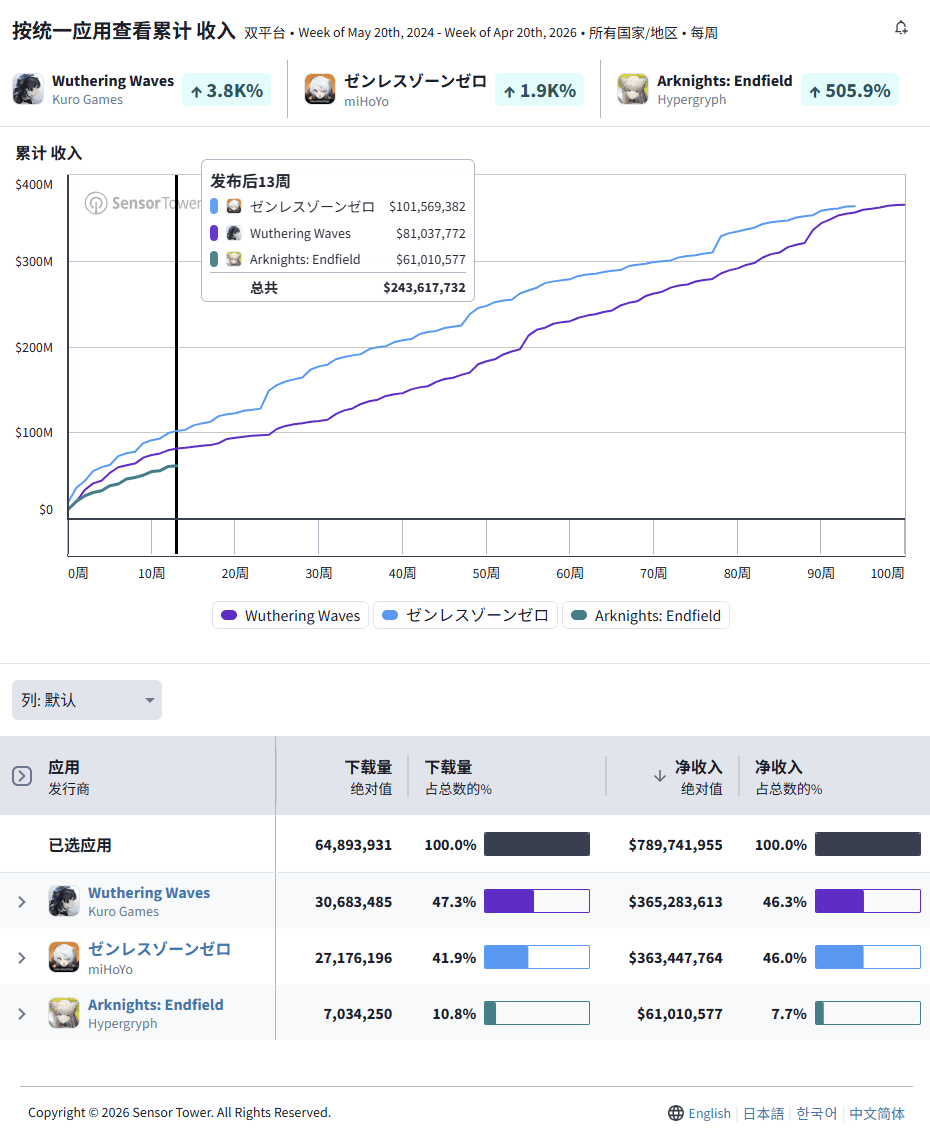Expand the app column panel arrow
The image size is (930, 1134).
(22, 776)
